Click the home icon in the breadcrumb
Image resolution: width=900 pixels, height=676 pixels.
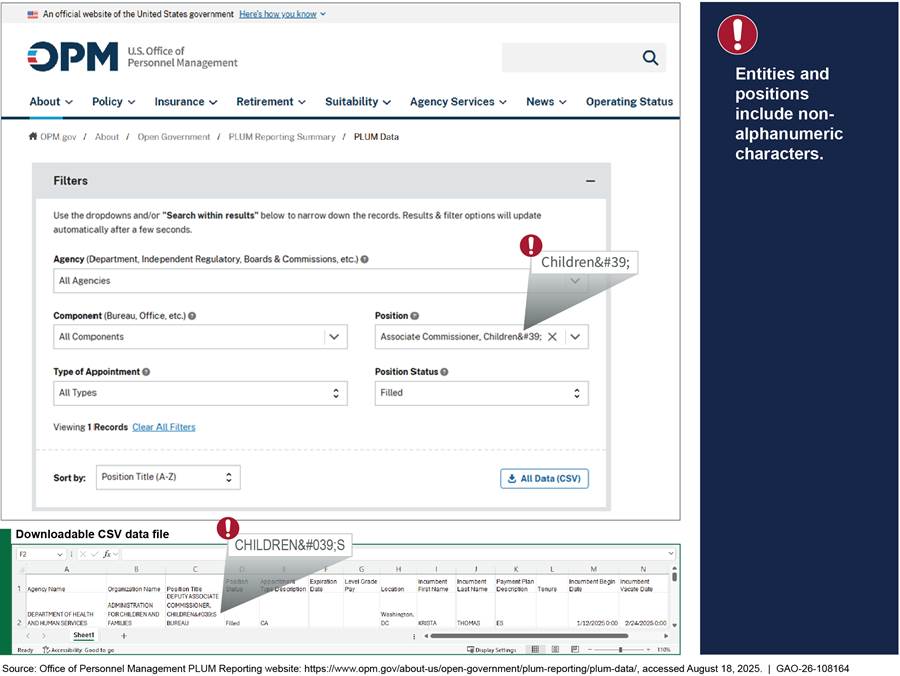pos(31,137)
